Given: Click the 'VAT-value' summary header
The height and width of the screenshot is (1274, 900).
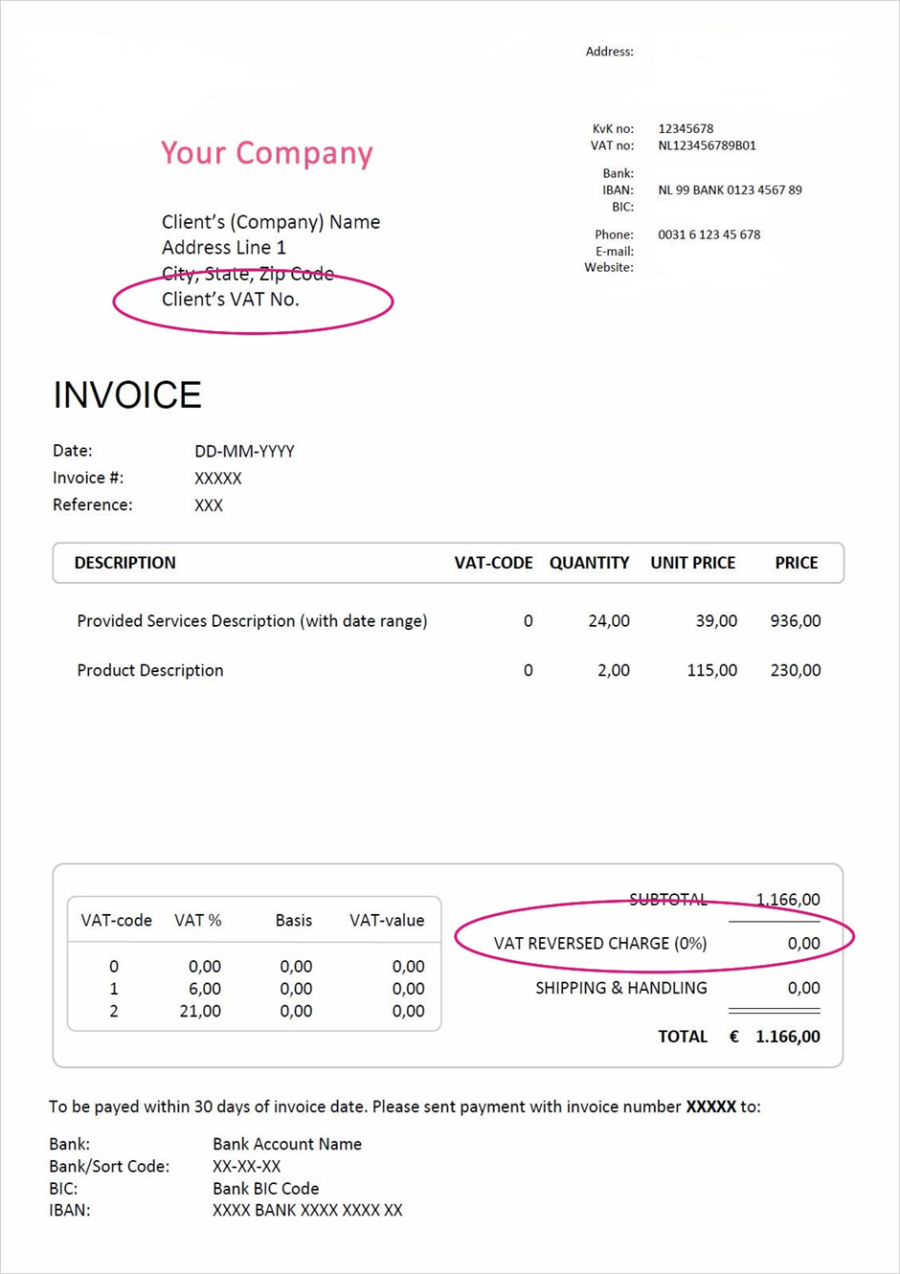Looking at the screenshot, I should (x=387, y=920).
